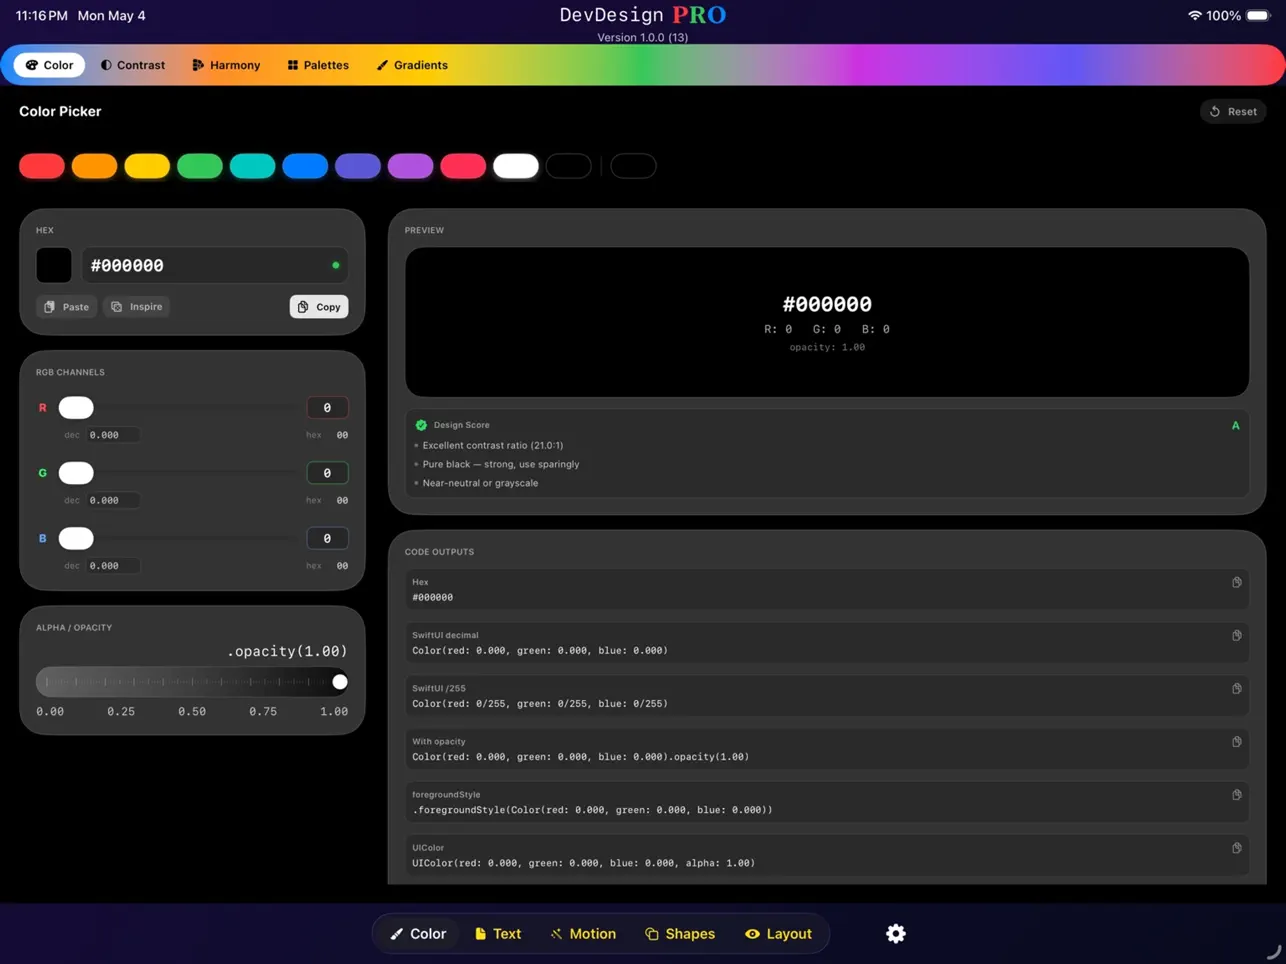The height and width of the screenshot is (964, 1286).
Task: Click the B channel value box
Action: (x=327, y=538)
